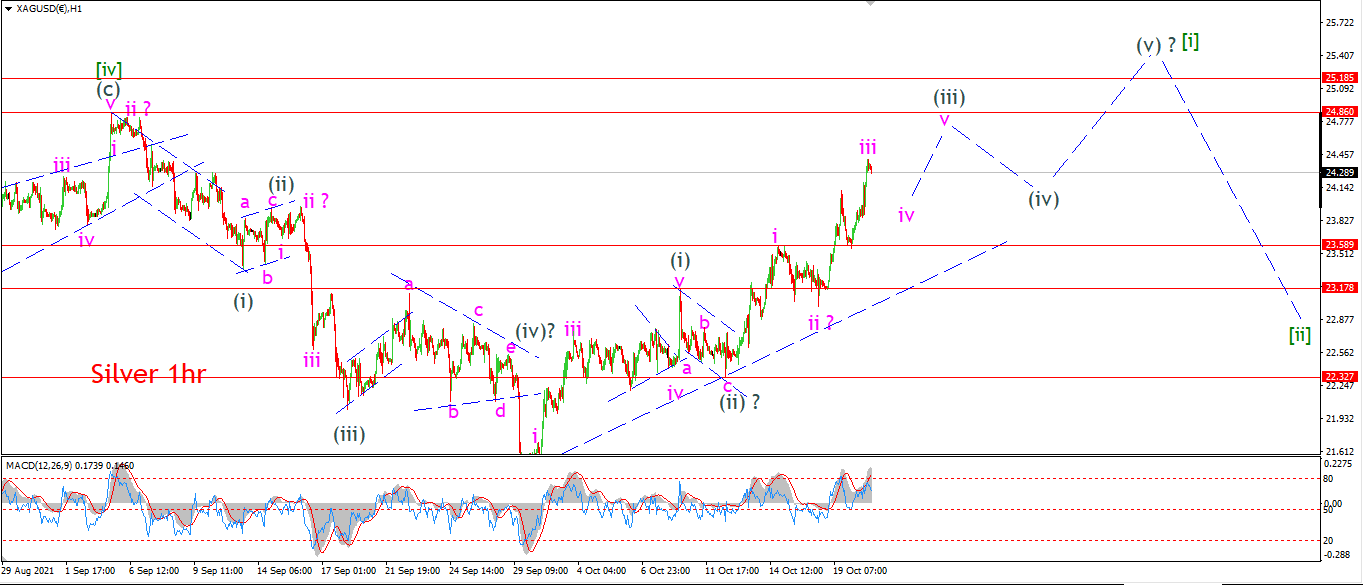
Task: Select the 25.185 red price level tag
Action: [x=1339, y=77]
